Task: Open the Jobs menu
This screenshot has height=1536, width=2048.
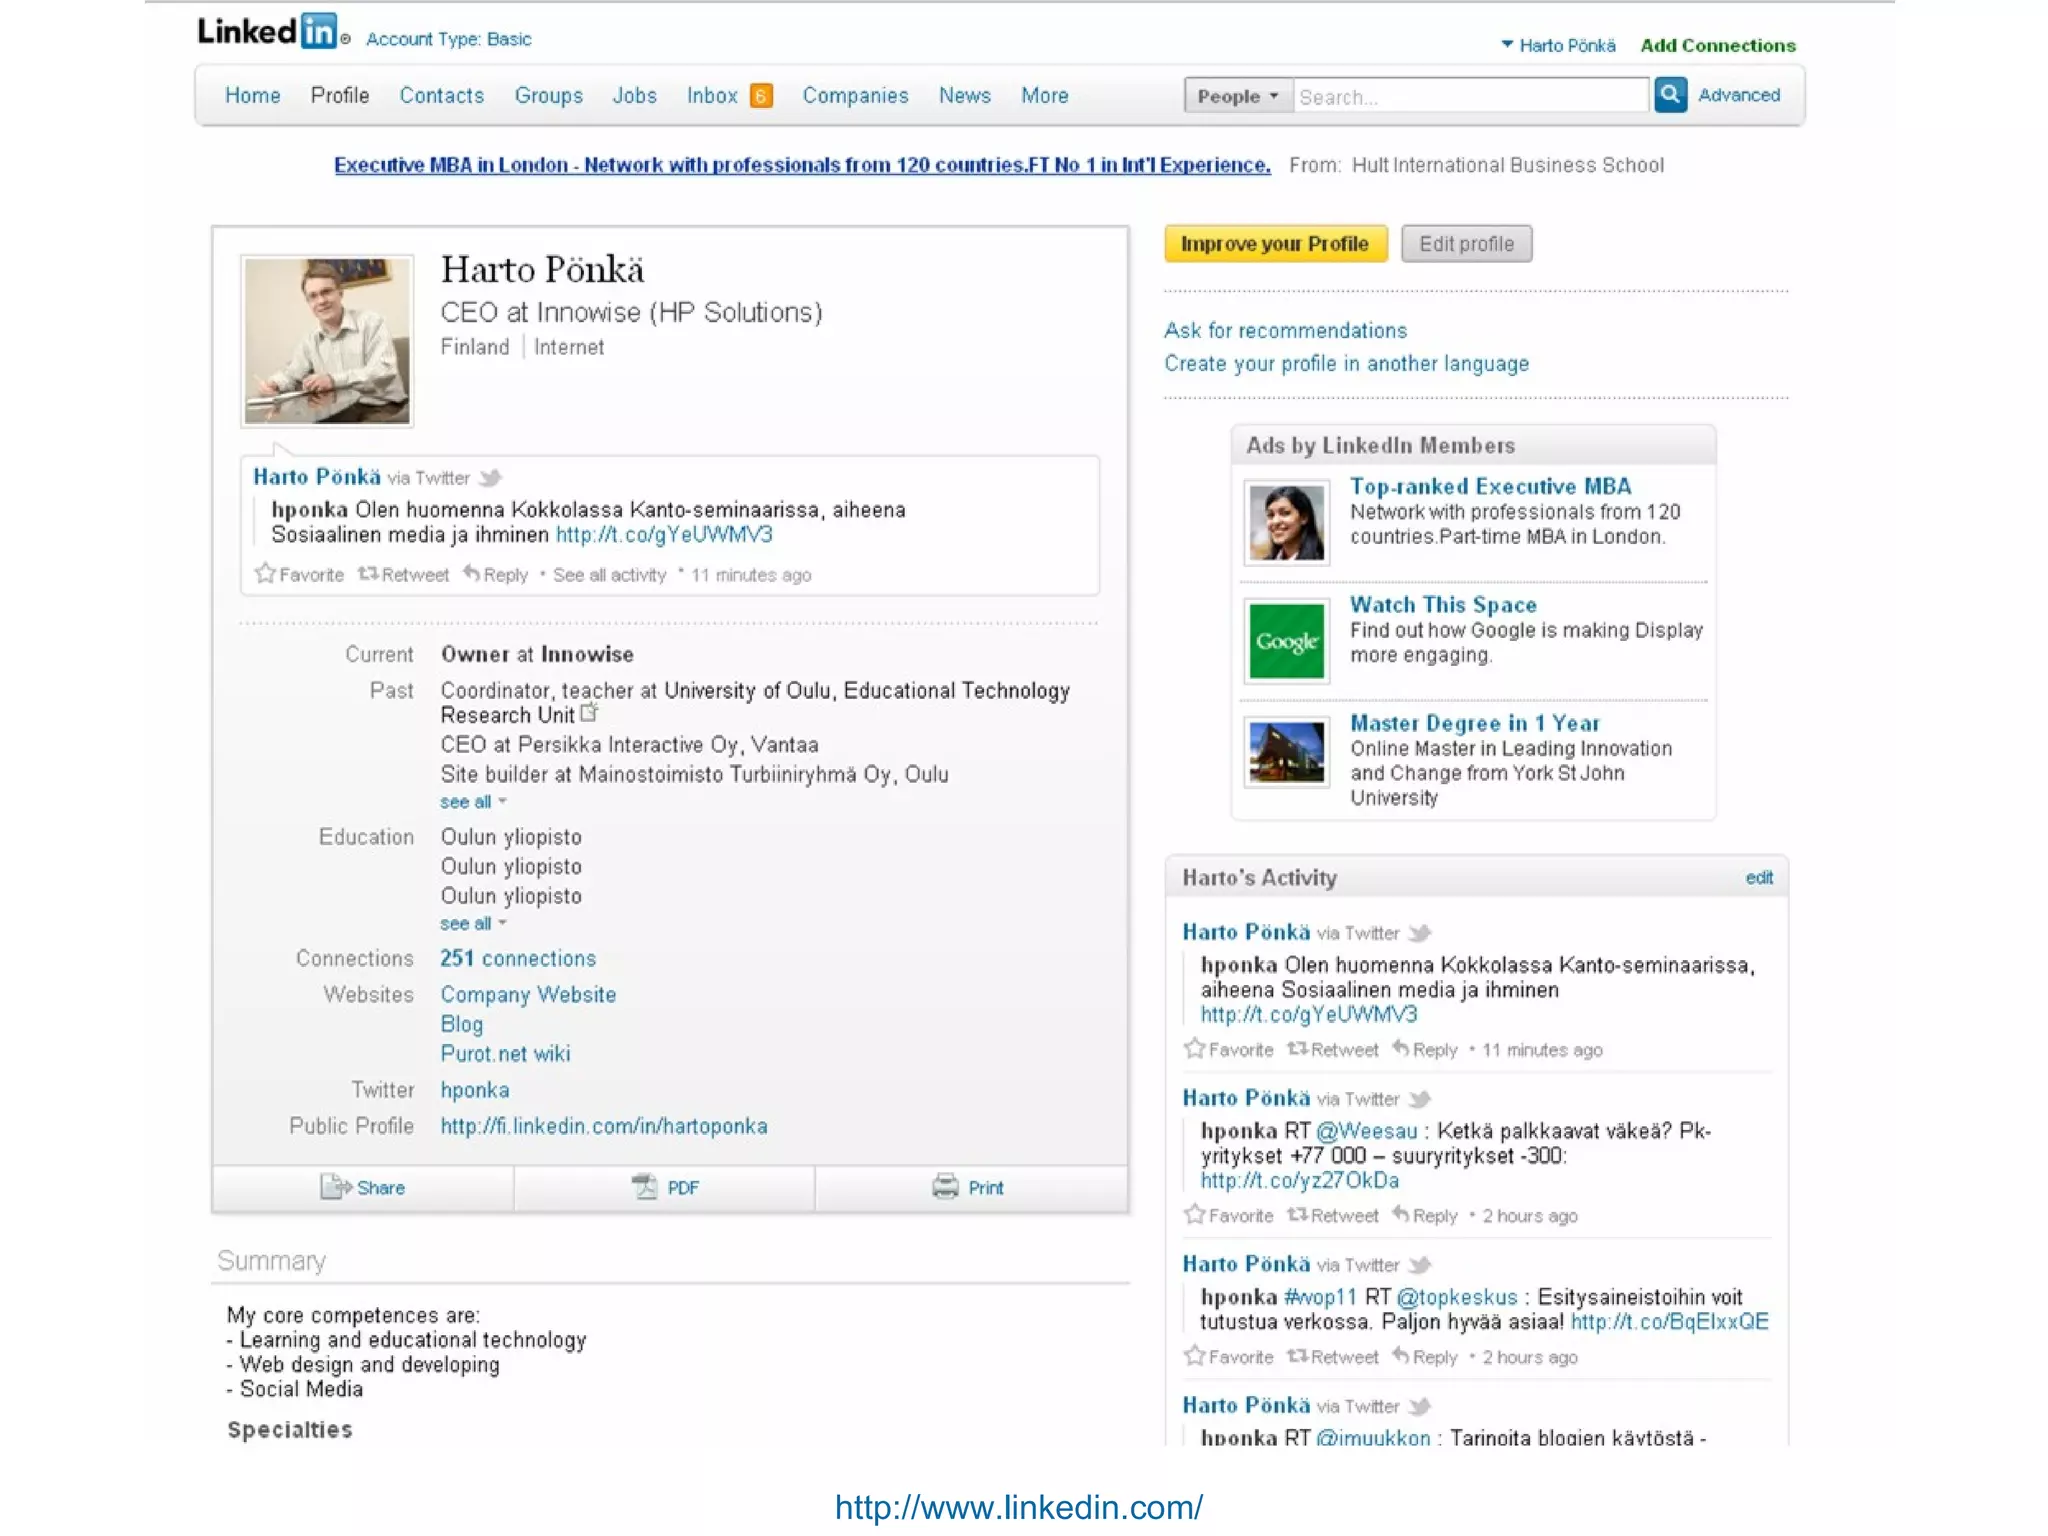Action: tap(635, 96)
